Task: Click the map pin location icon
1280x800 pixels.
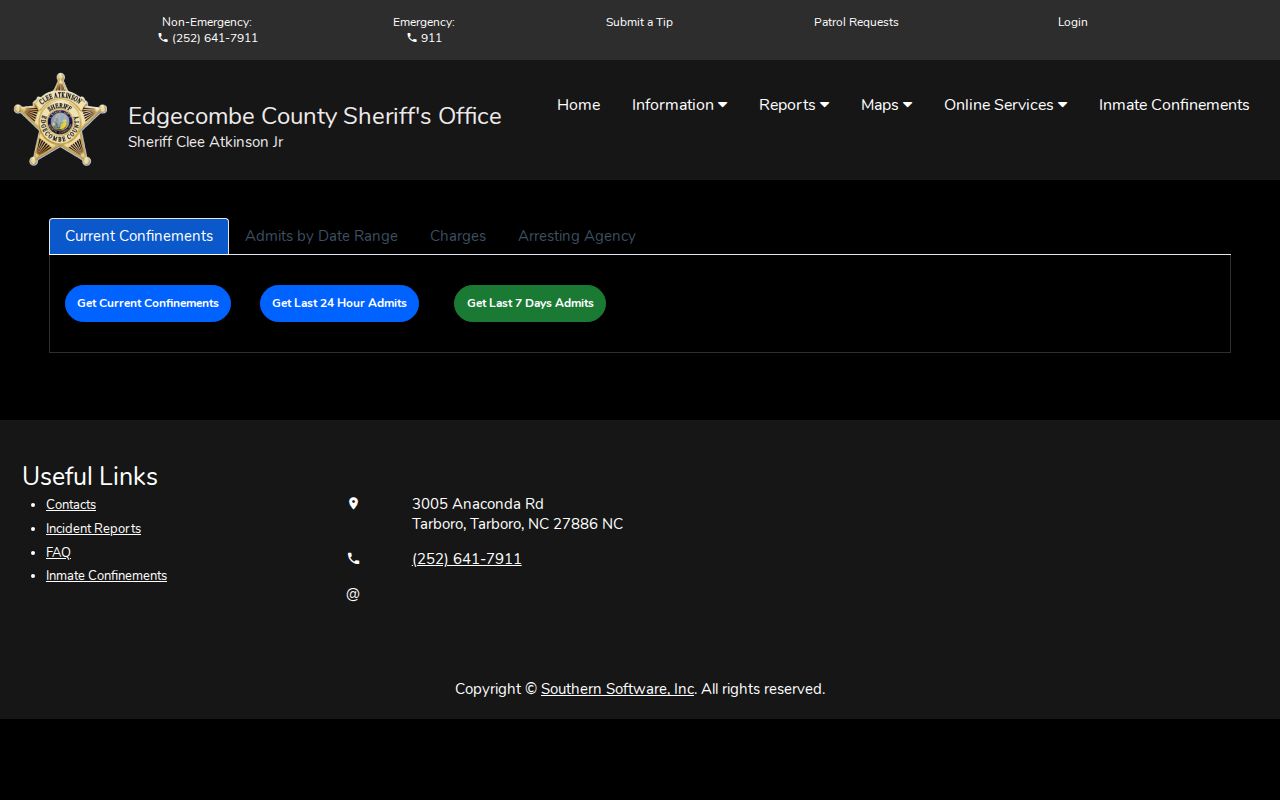Action: (353, 504)
